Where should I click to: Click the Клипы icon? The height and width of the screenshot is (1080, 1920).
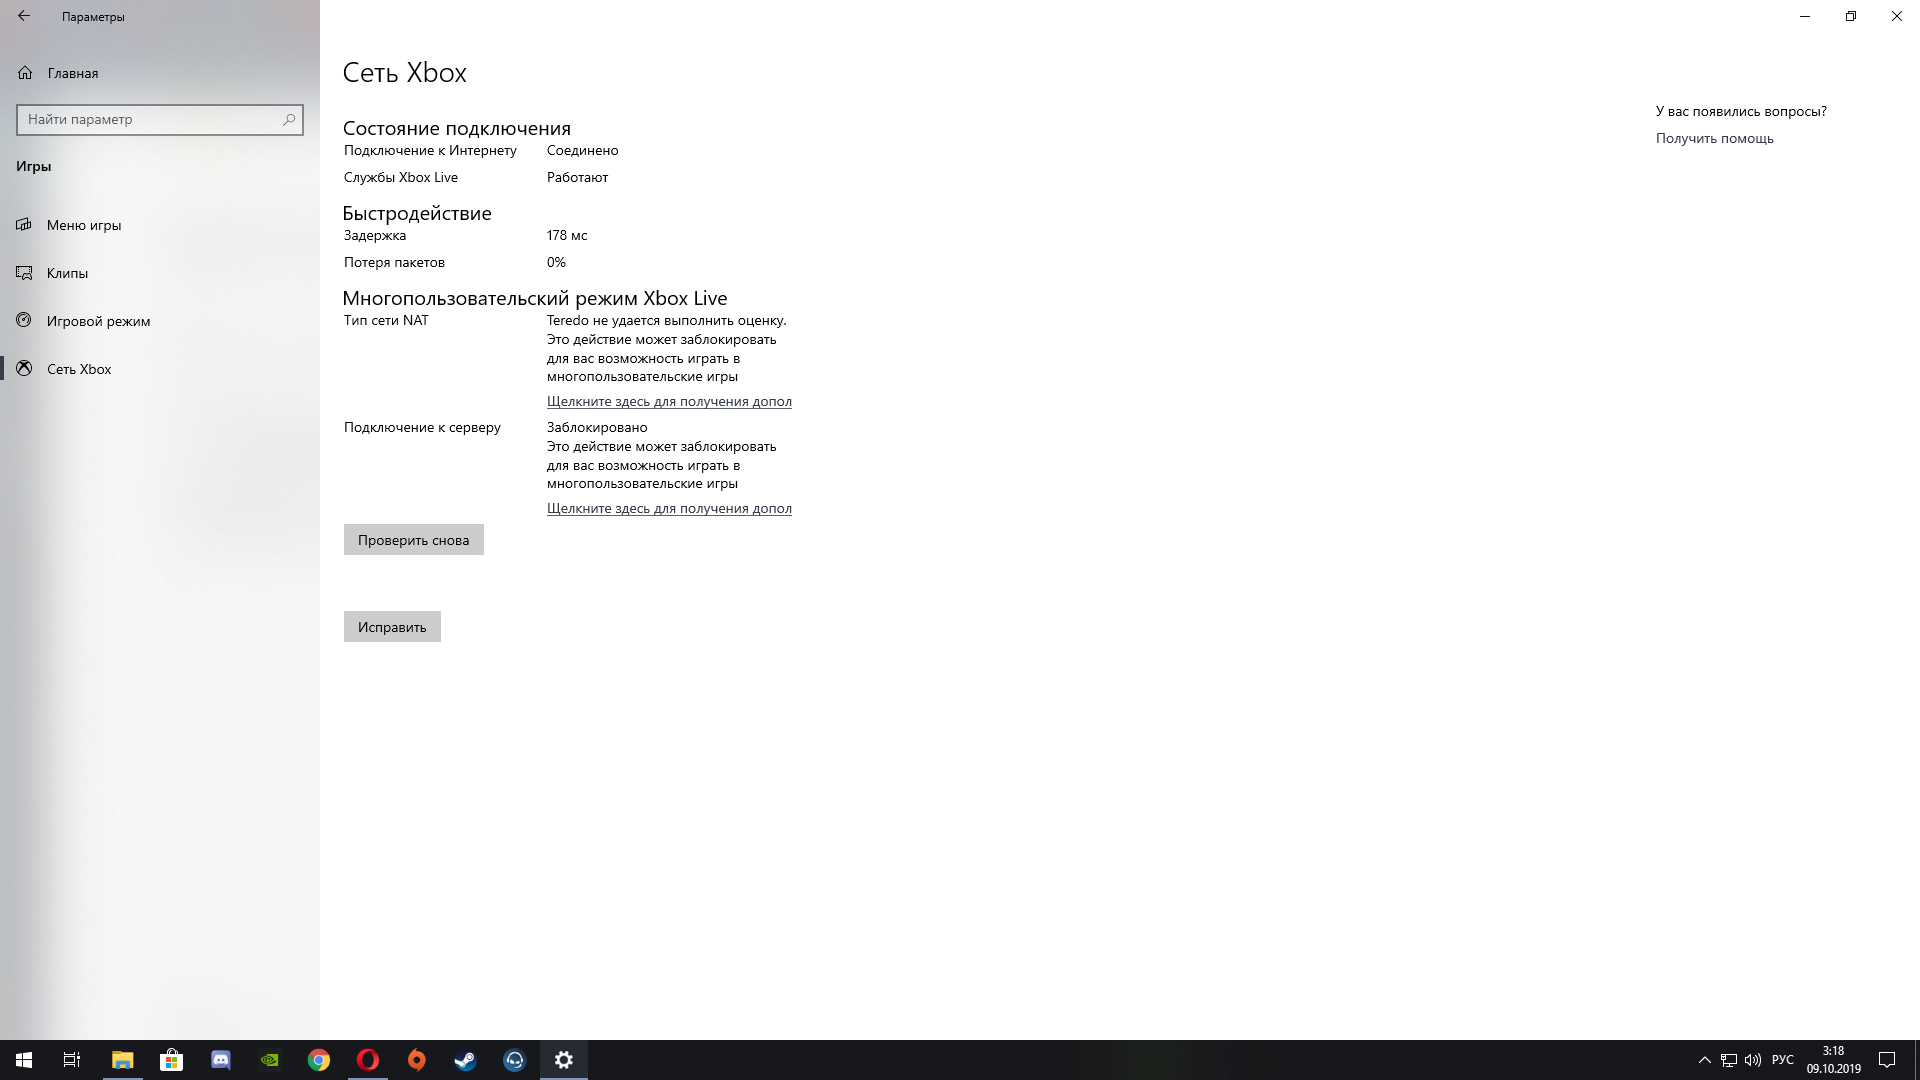[24, 273]
